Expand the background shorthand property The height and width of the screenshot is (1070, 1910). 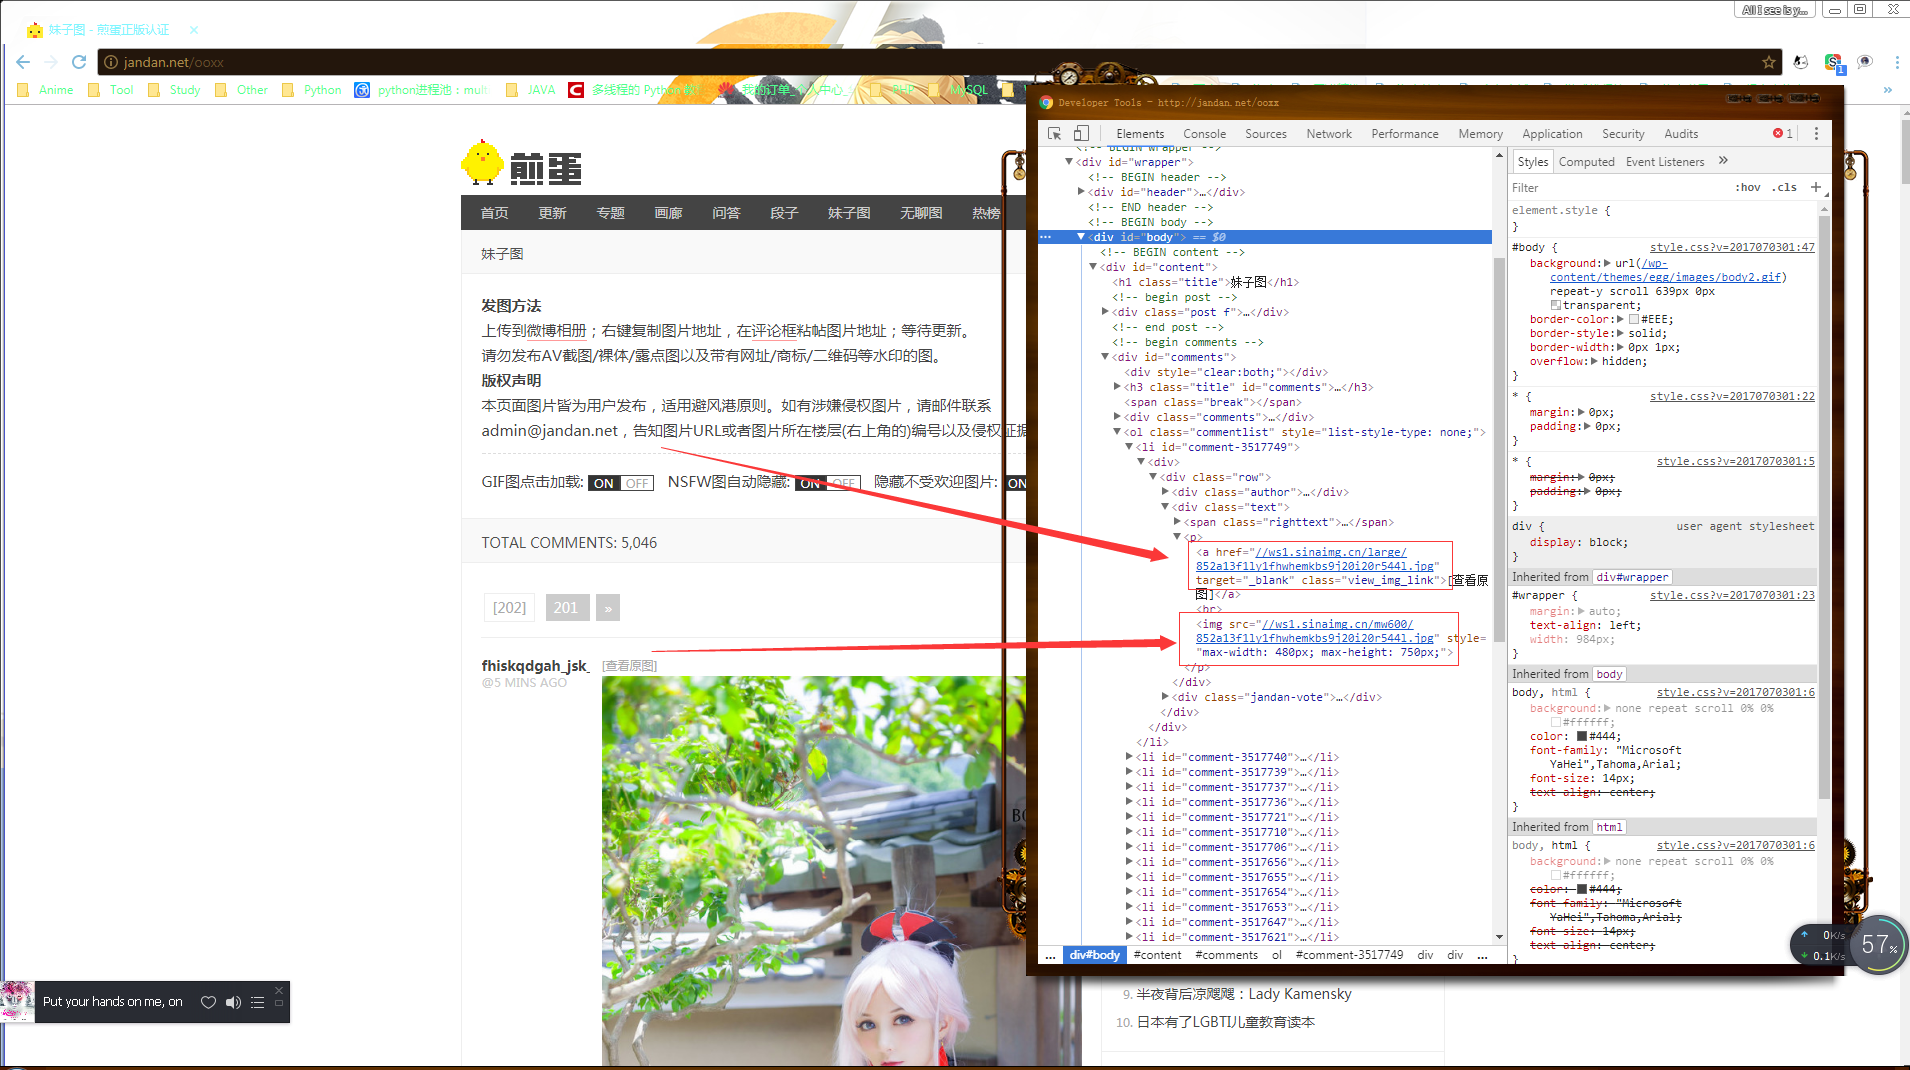pyautogui.click(x=1607, y=263)
